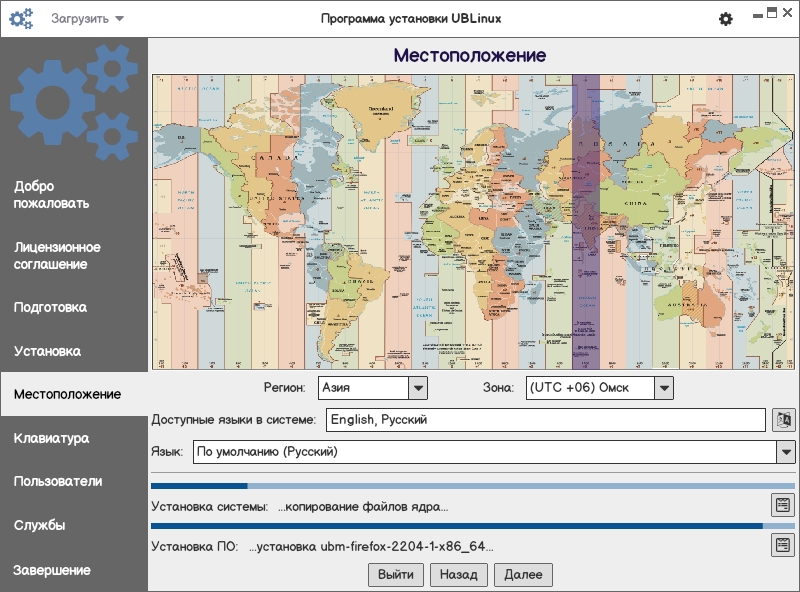
Task: Show software installation log icon
Action: click(782, 545)
